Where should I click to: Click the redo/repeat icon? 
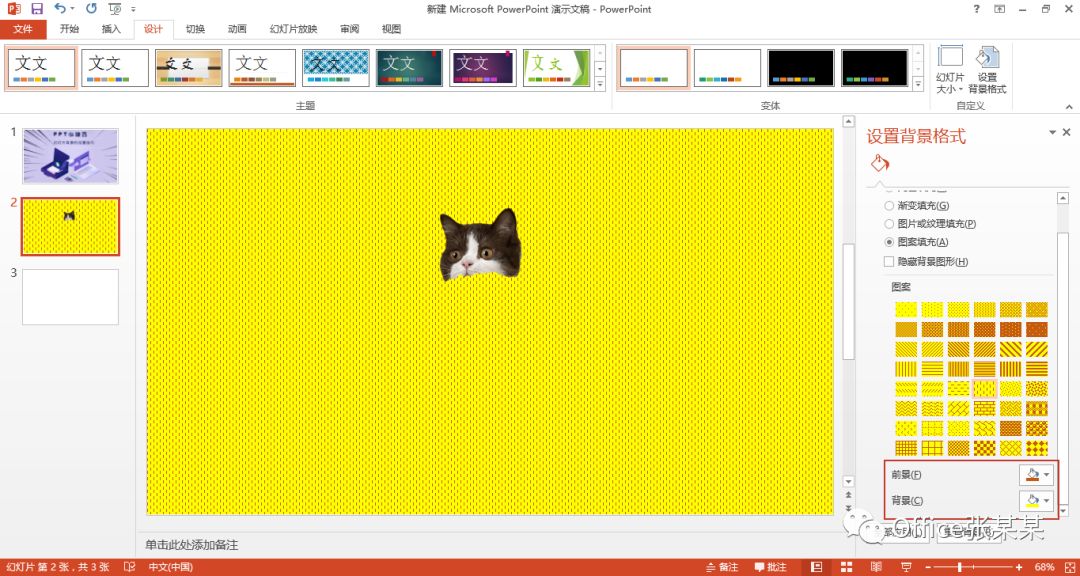coord(92,9)
